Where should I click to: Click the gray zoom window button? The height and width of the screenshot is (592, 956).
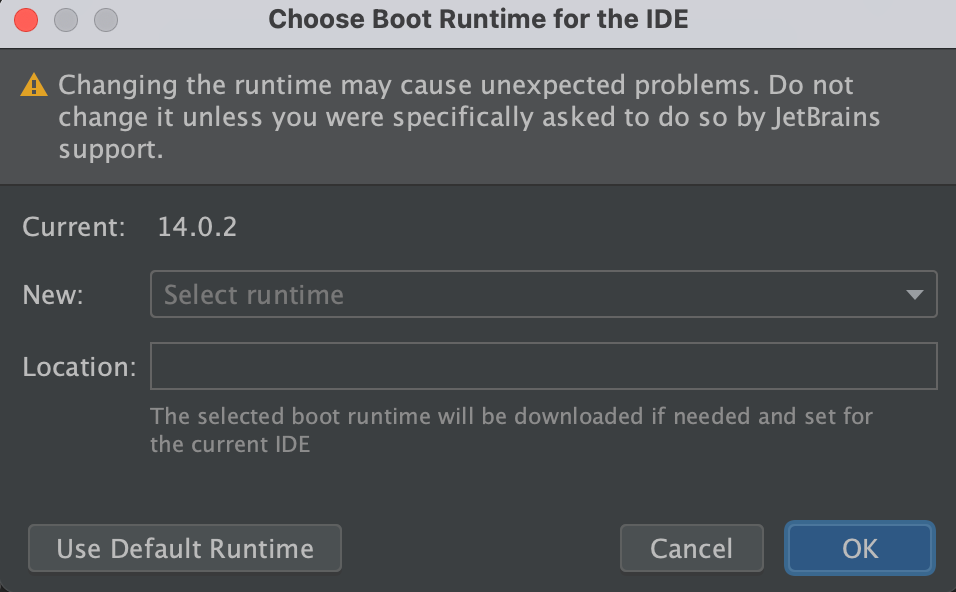[105, 20]
